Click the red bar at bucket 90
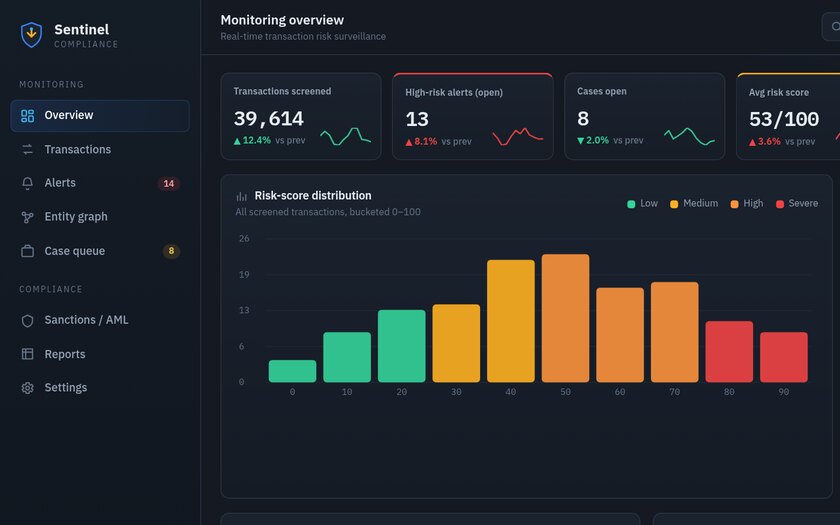The width and height of the screenshot is (840, 525). (x=784, y=357)
